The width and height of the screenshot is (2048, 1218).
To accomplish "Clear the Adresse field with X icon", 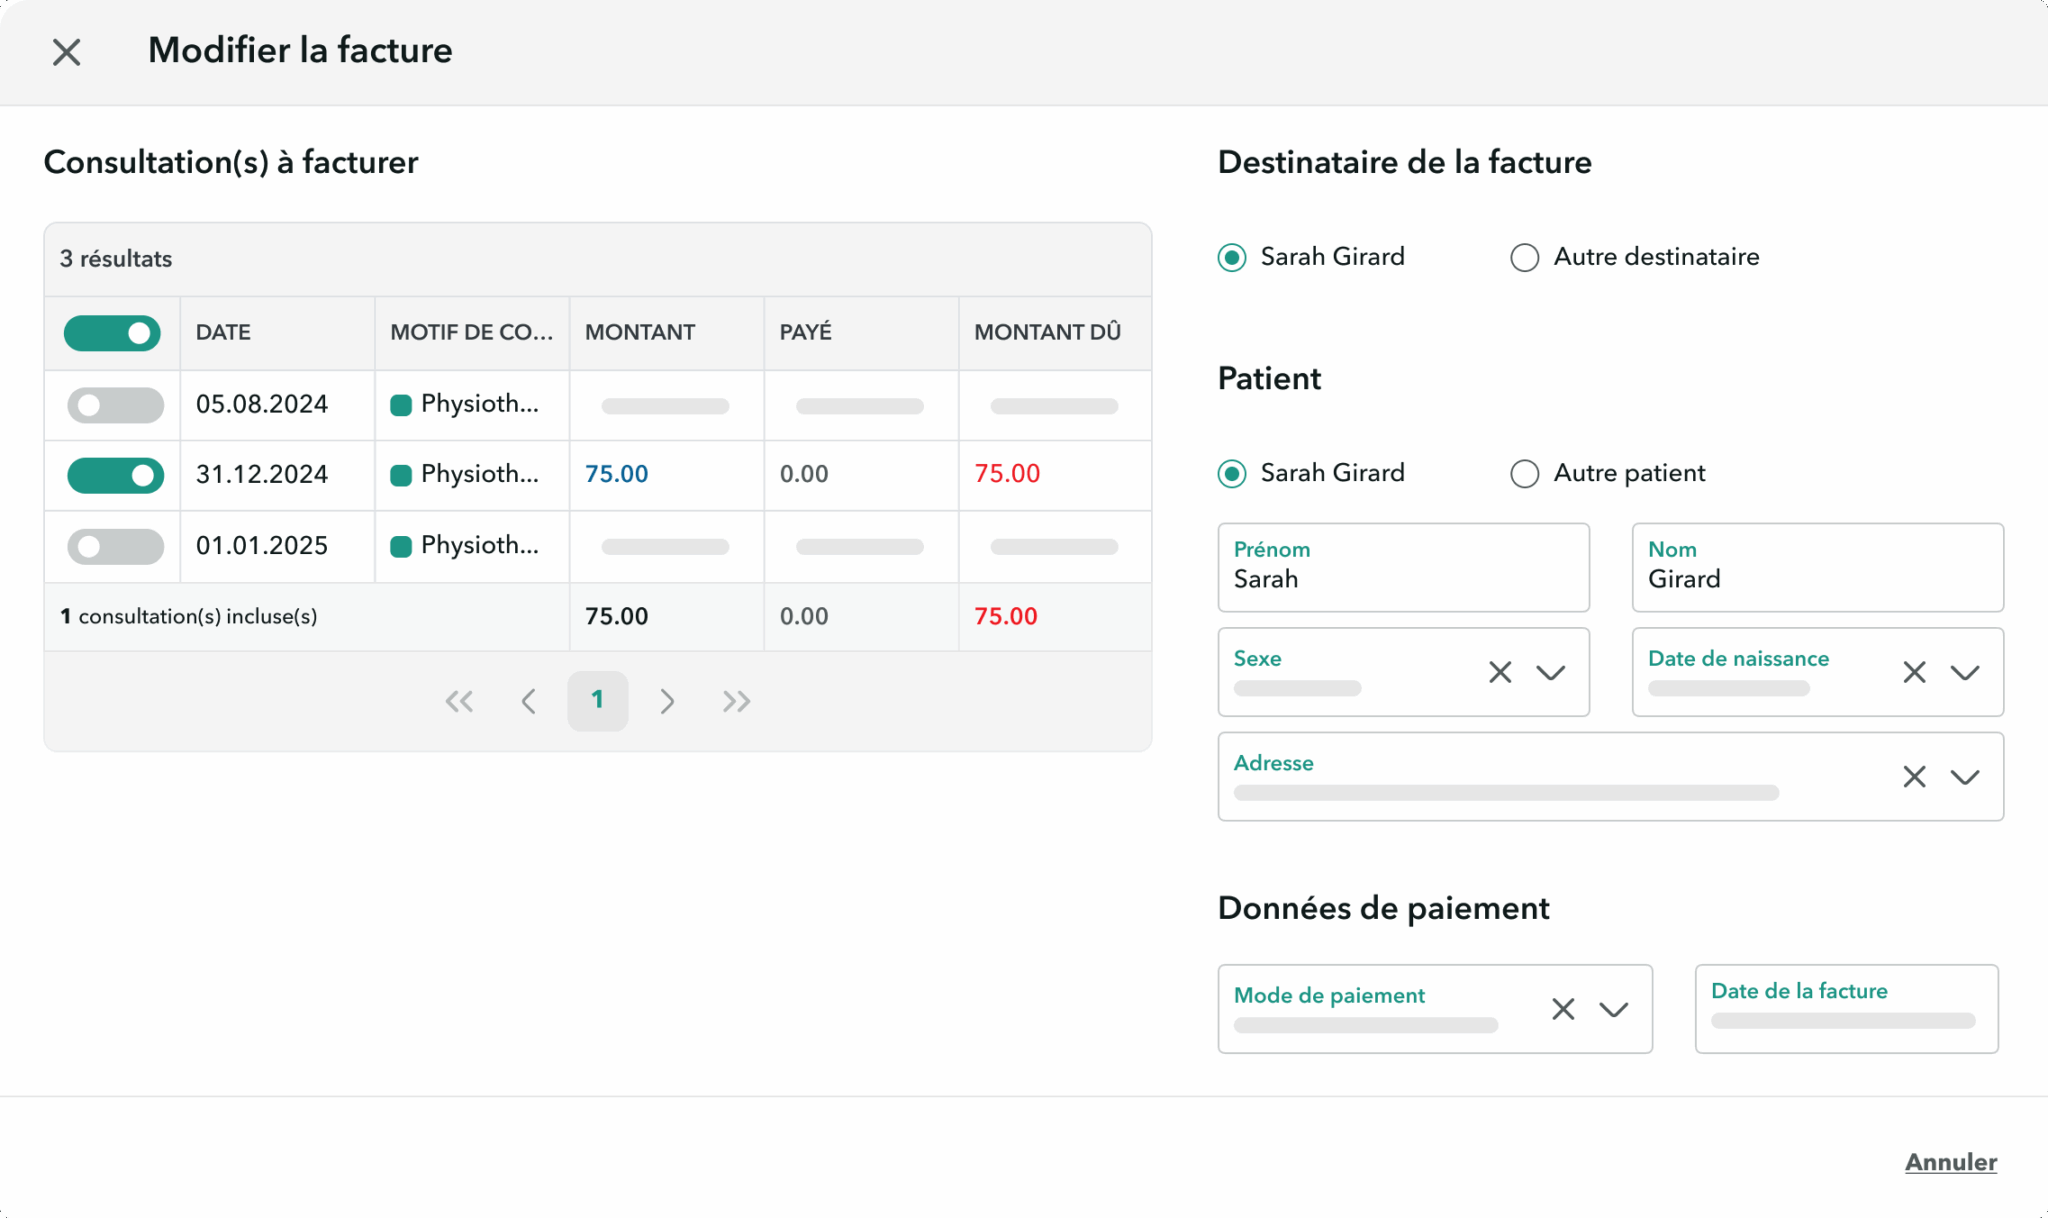I will (1913, 777).
